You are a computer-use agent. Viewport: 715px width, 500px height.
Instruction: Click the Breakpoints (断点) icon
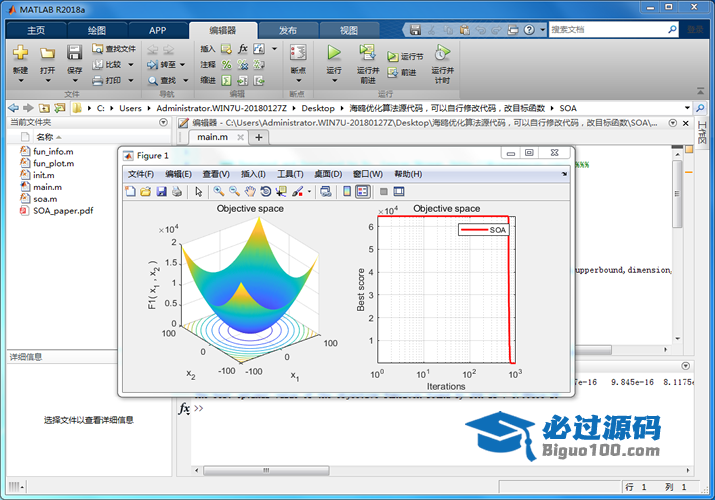[x=298, y=53]
